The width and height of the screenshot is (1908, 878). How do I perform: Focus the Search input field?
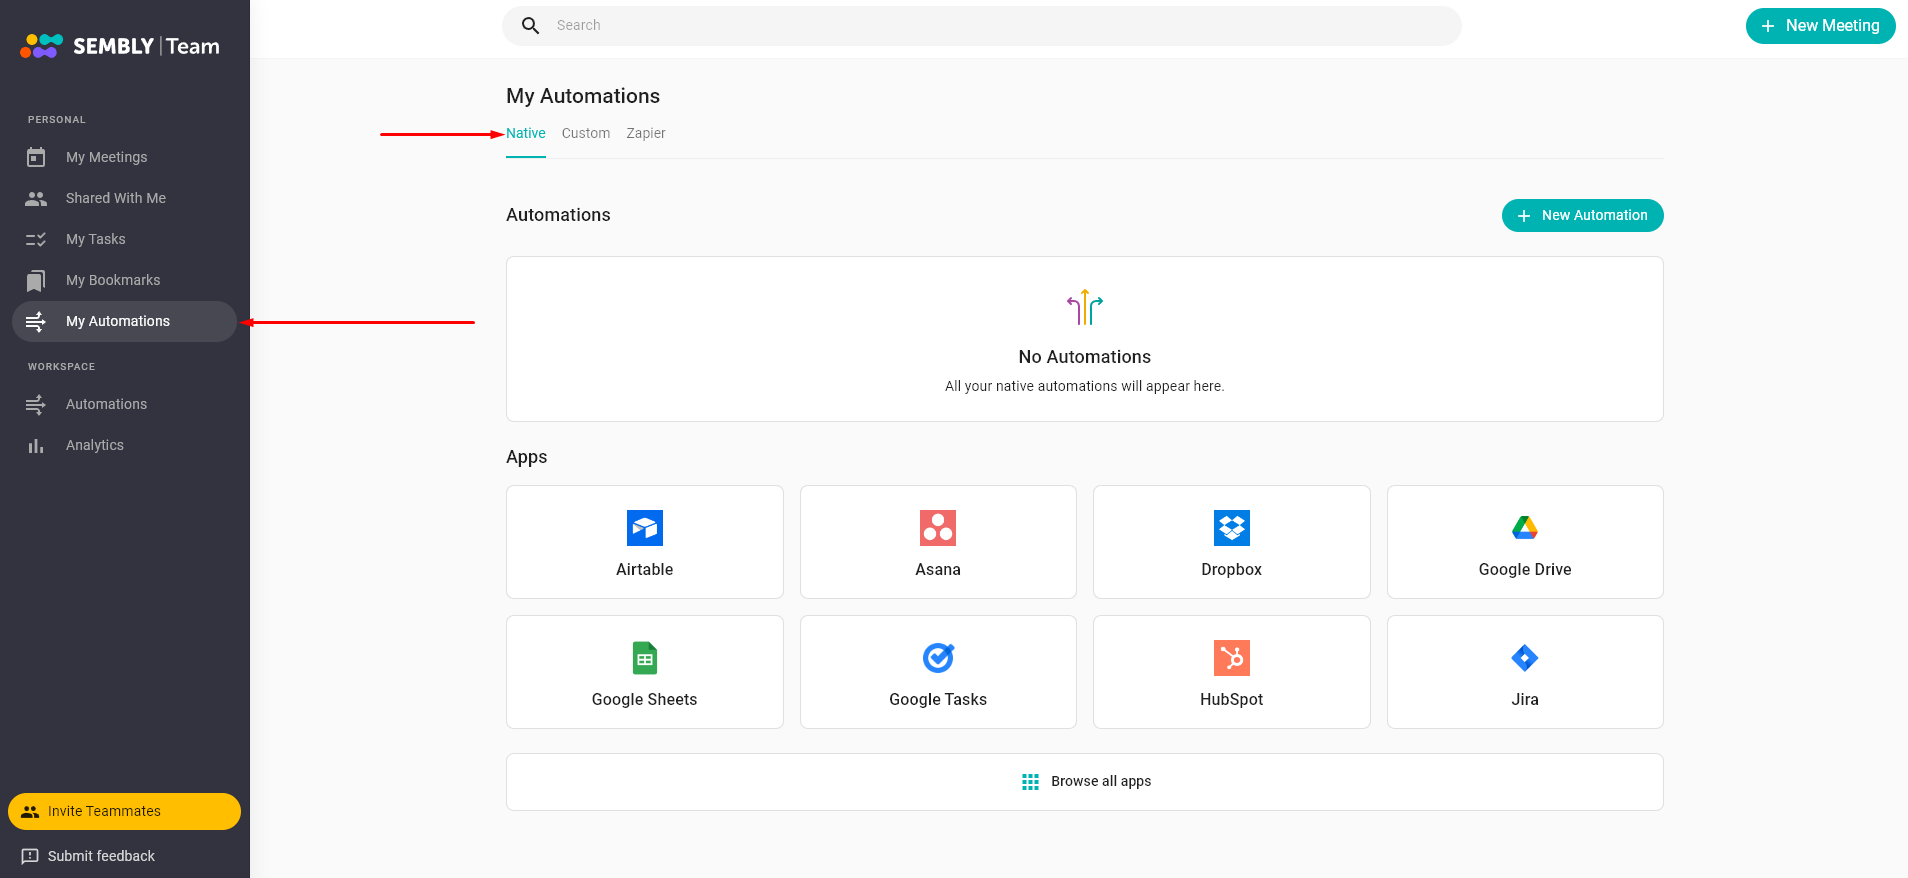point(982,25)
